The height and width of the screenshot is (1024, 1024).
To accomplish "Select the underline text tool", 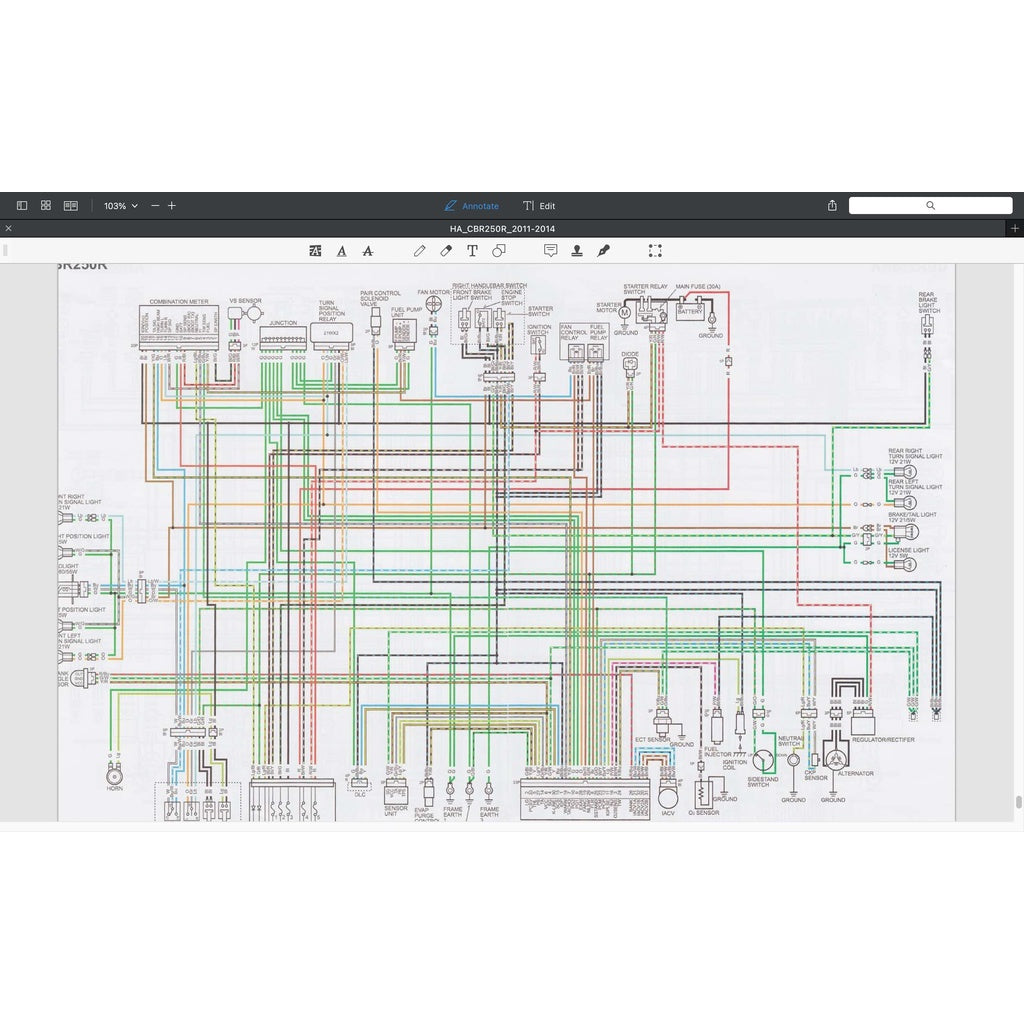I will (x=342, y=251).
